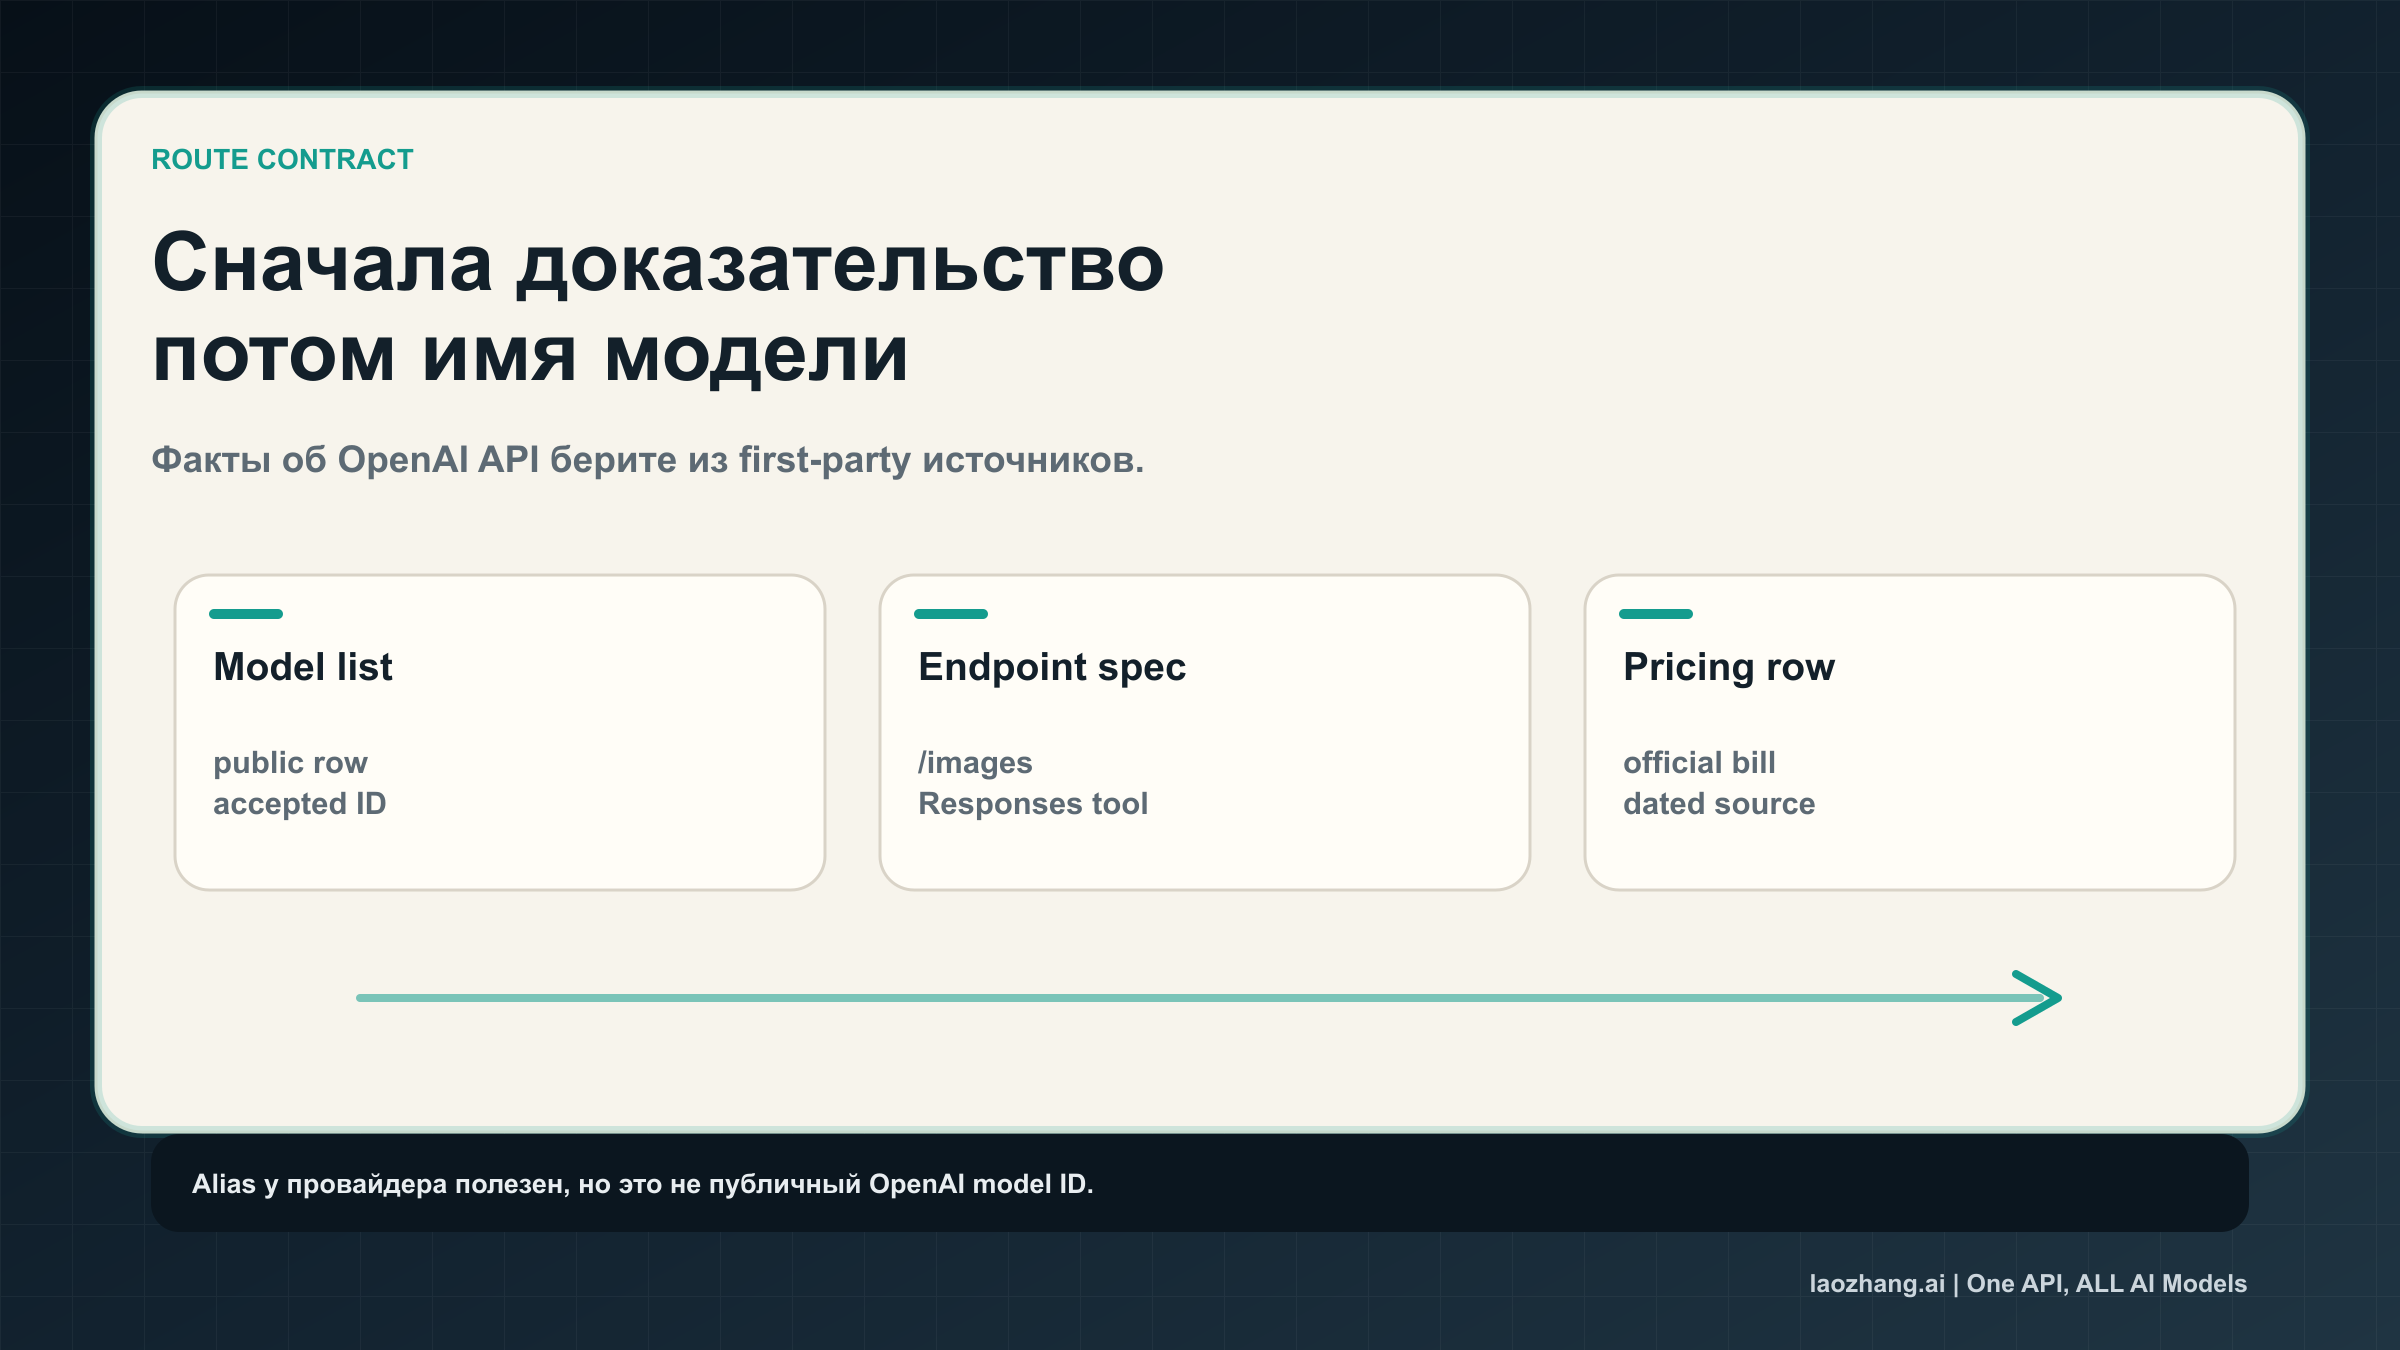
Task: Click the teal accent bar above Pricing row
Action: point(1657,614)
